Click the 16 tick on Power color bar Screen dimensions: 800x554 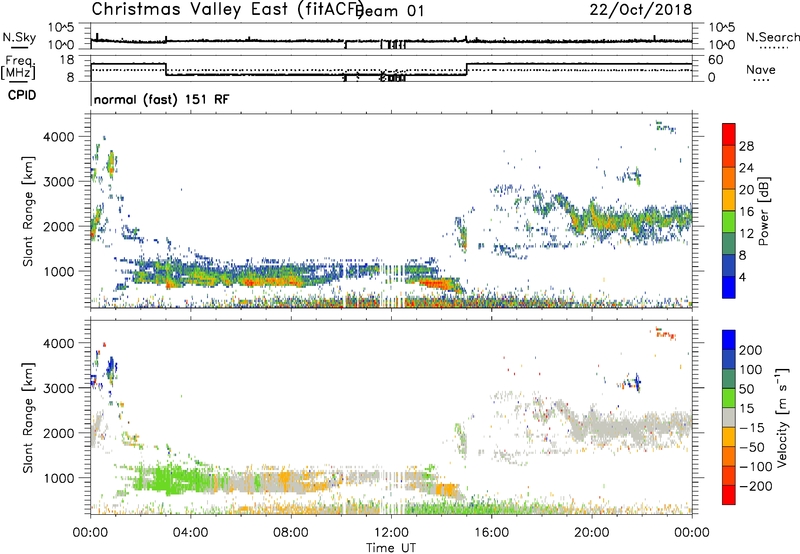(746, 212)
